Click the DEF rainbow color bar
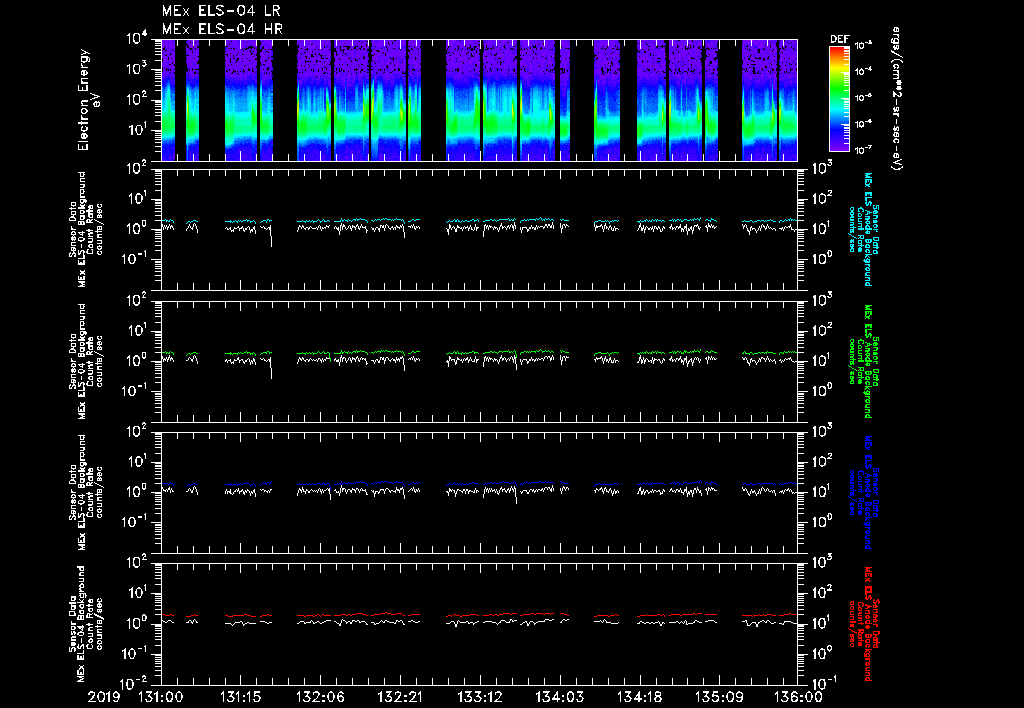1024x708 pixels. tap(839, 99)
